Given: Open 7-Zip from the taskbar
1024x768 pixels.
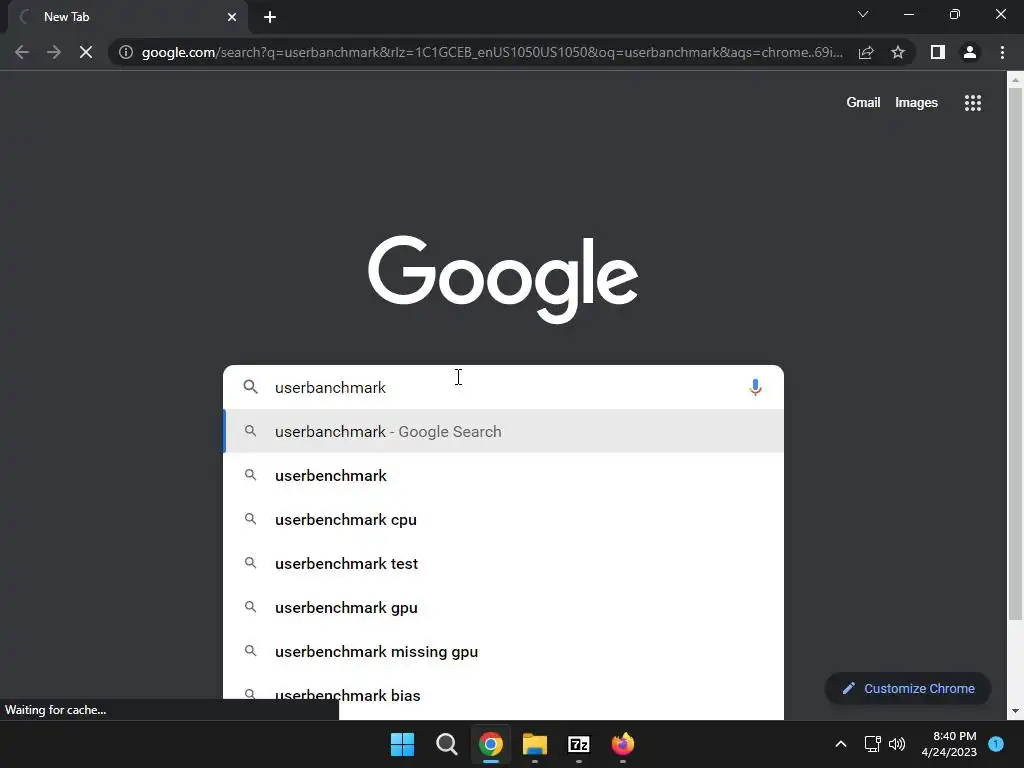Looking at the screenshot, I should (579, 744).
